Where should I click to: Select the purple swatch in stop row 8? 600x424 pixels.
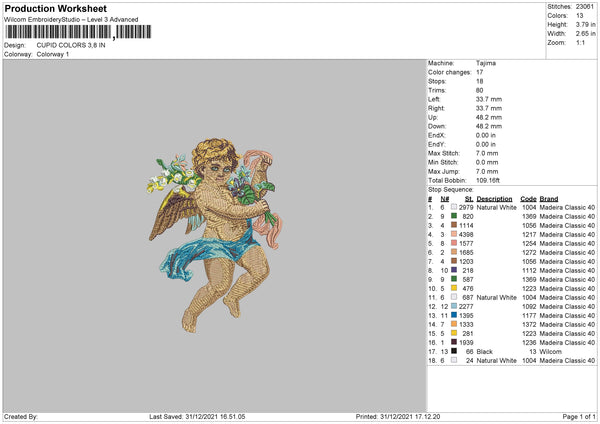[454, 270]
